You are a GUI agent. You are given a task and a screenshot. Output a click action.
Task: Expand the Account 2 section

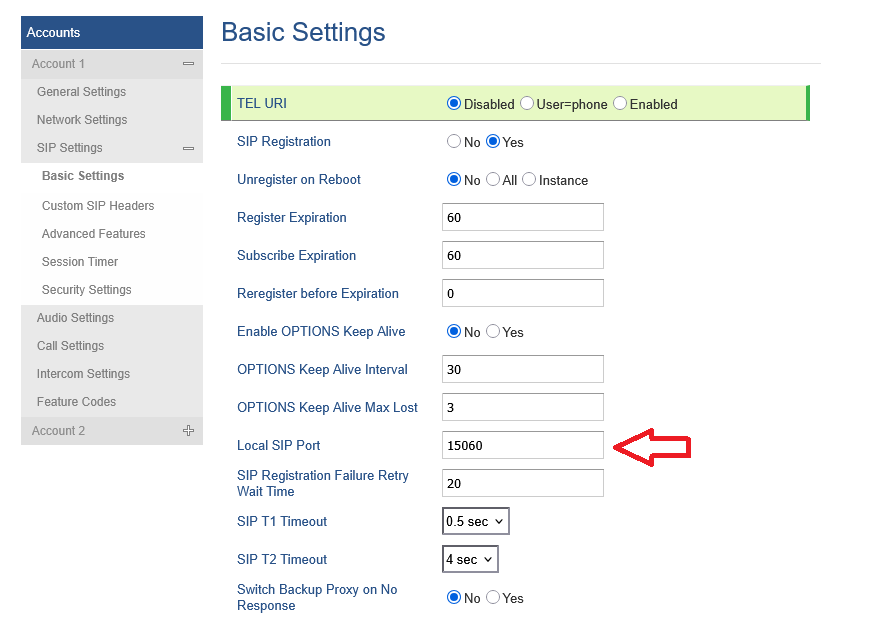click(188, 431)
